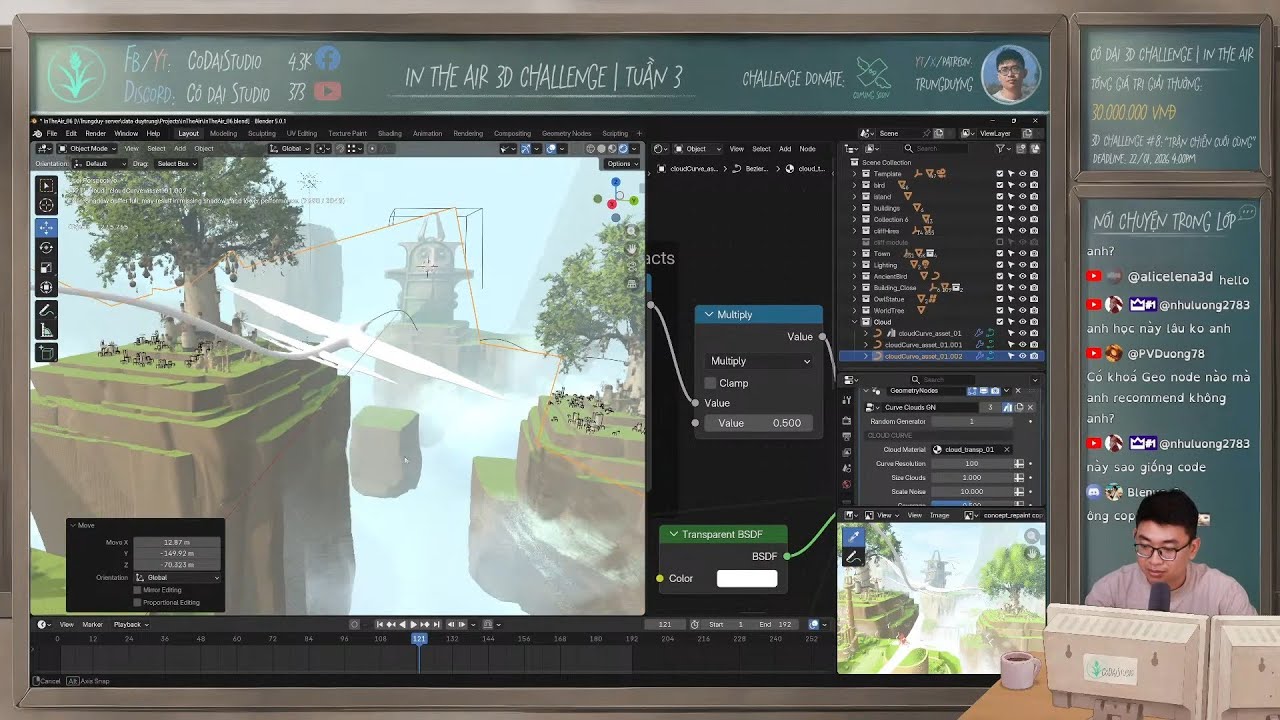The image size is (1280, 720).
Task: Click the YouTube icon in stream header
Action: point(327,91)
